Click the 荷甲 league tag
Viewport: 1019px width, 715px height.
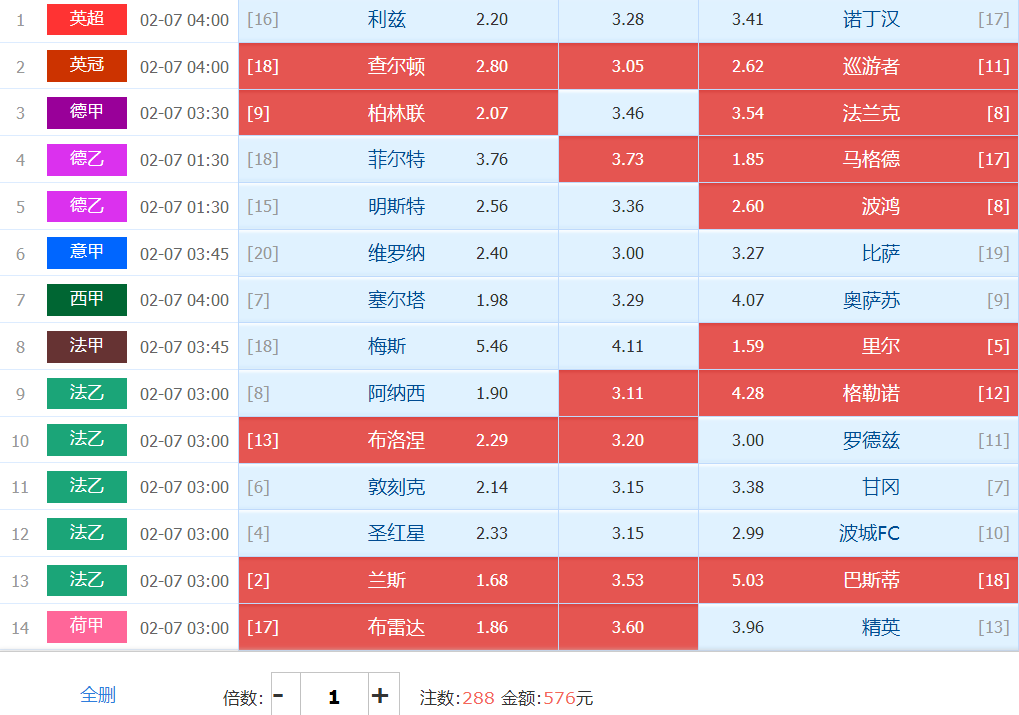(87, 627)
